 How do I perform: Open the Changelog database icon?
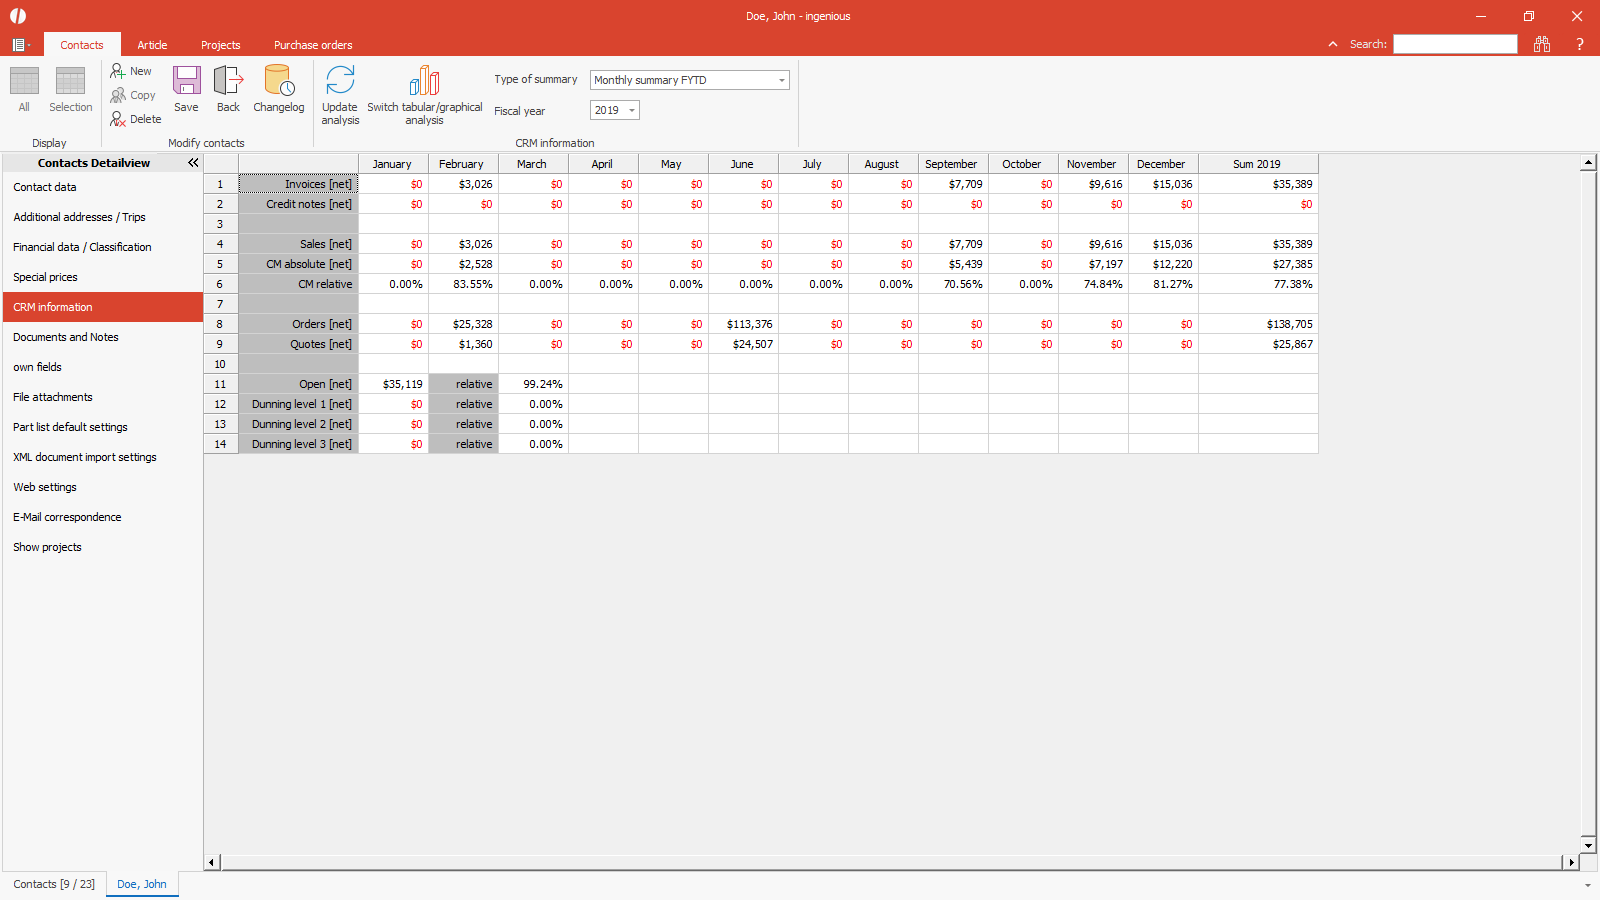[278, 82]
